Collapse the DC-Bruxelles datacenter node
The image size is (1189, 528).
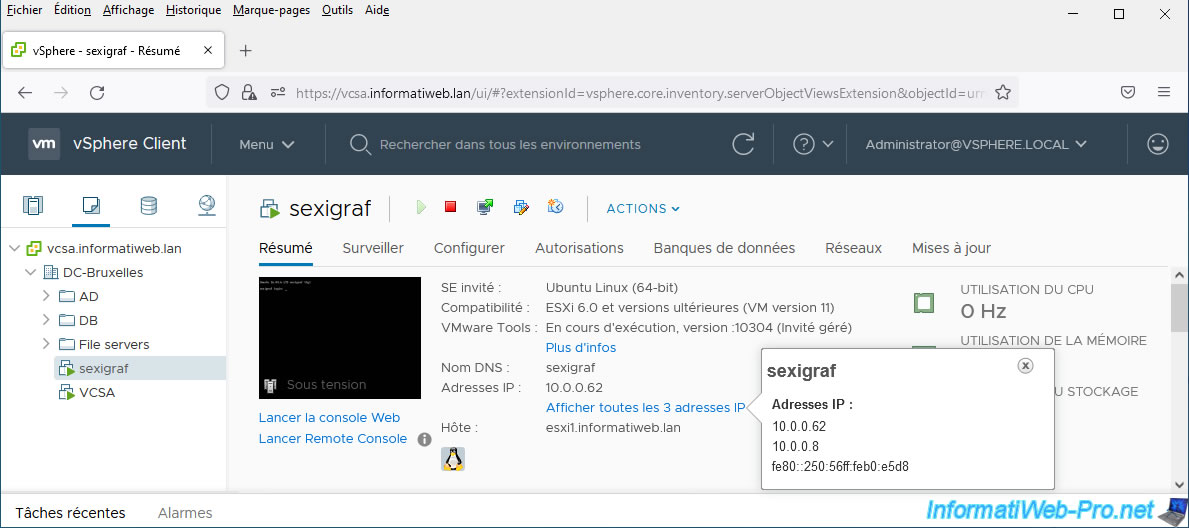pos(30,272)
